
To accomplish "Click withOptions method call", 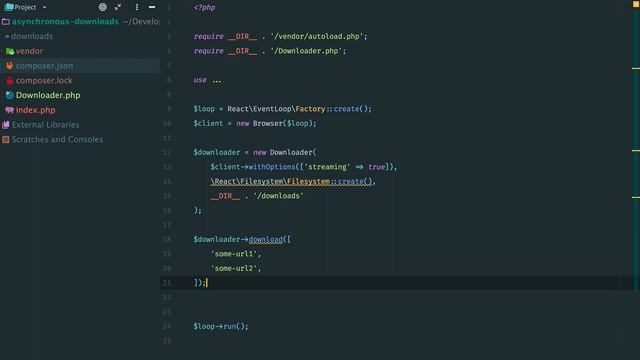I will tap(271, 167).
